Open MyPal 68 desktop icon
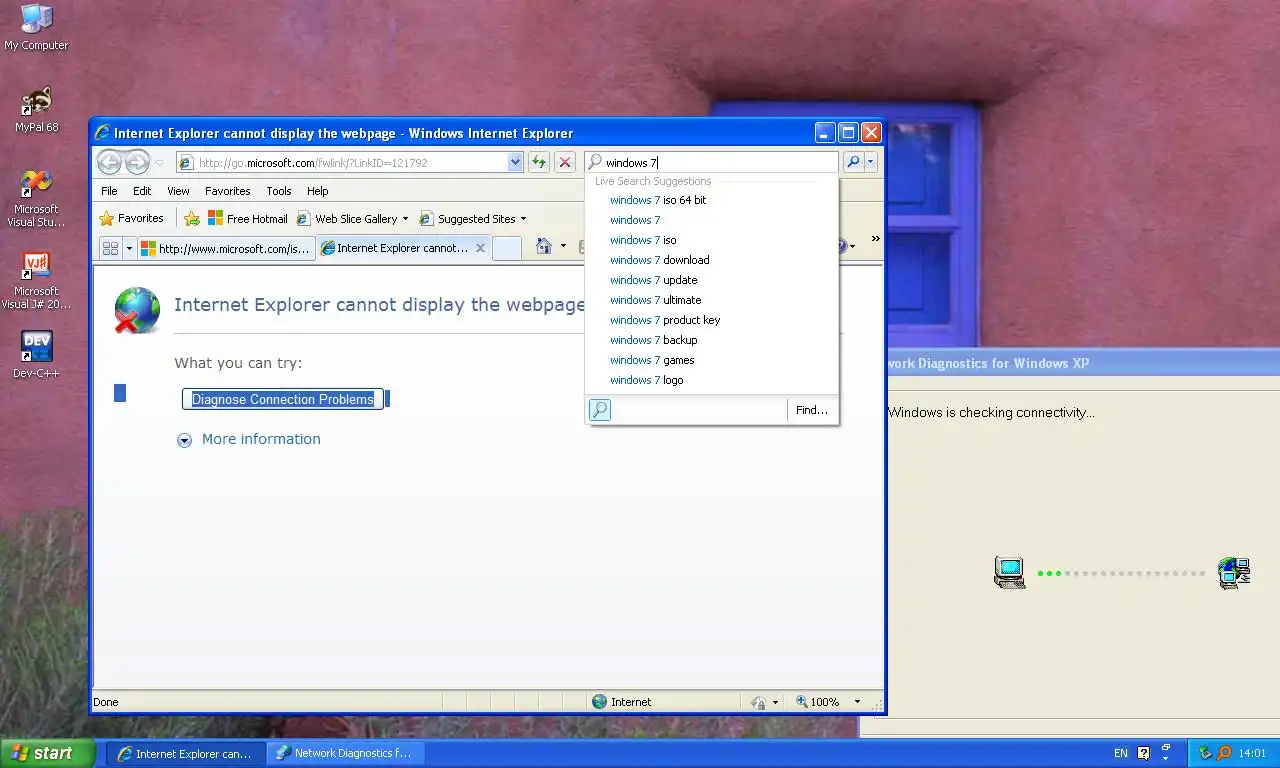 37,110
